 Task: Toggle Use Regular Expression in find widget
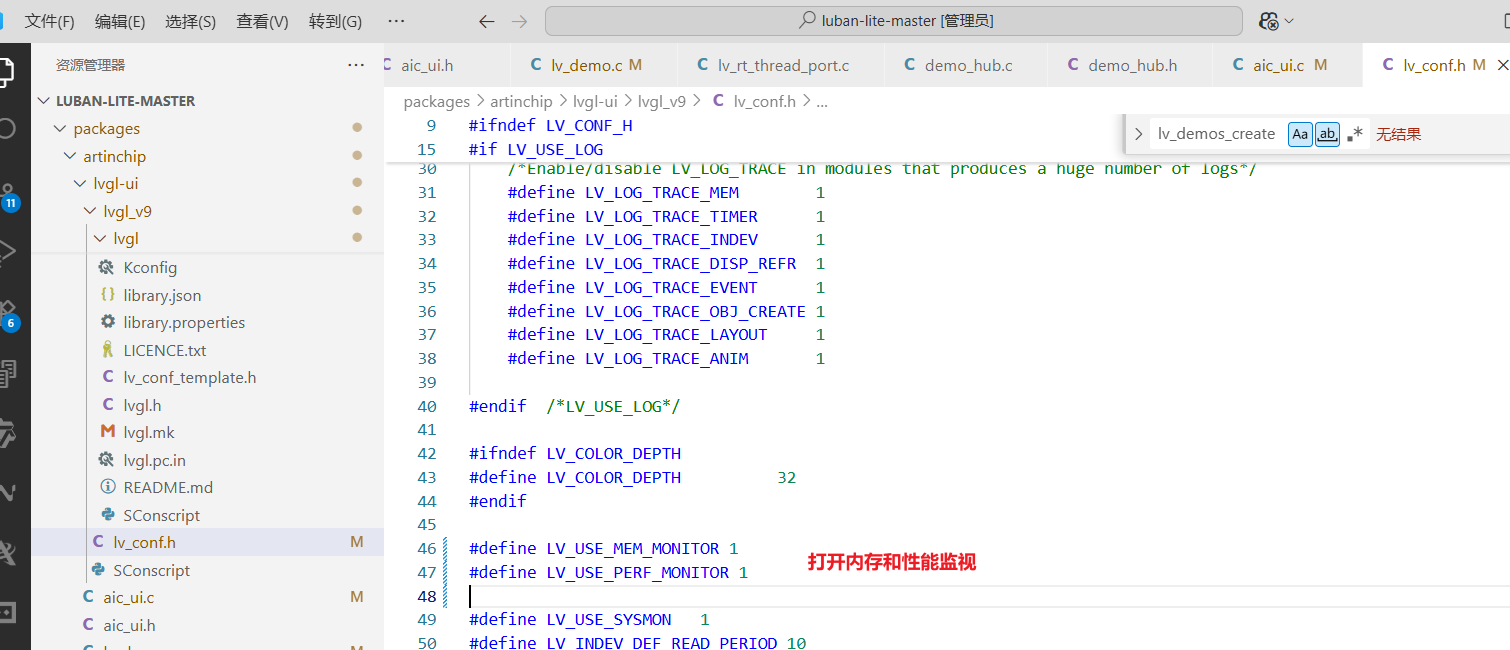[x=1355, y=134]
